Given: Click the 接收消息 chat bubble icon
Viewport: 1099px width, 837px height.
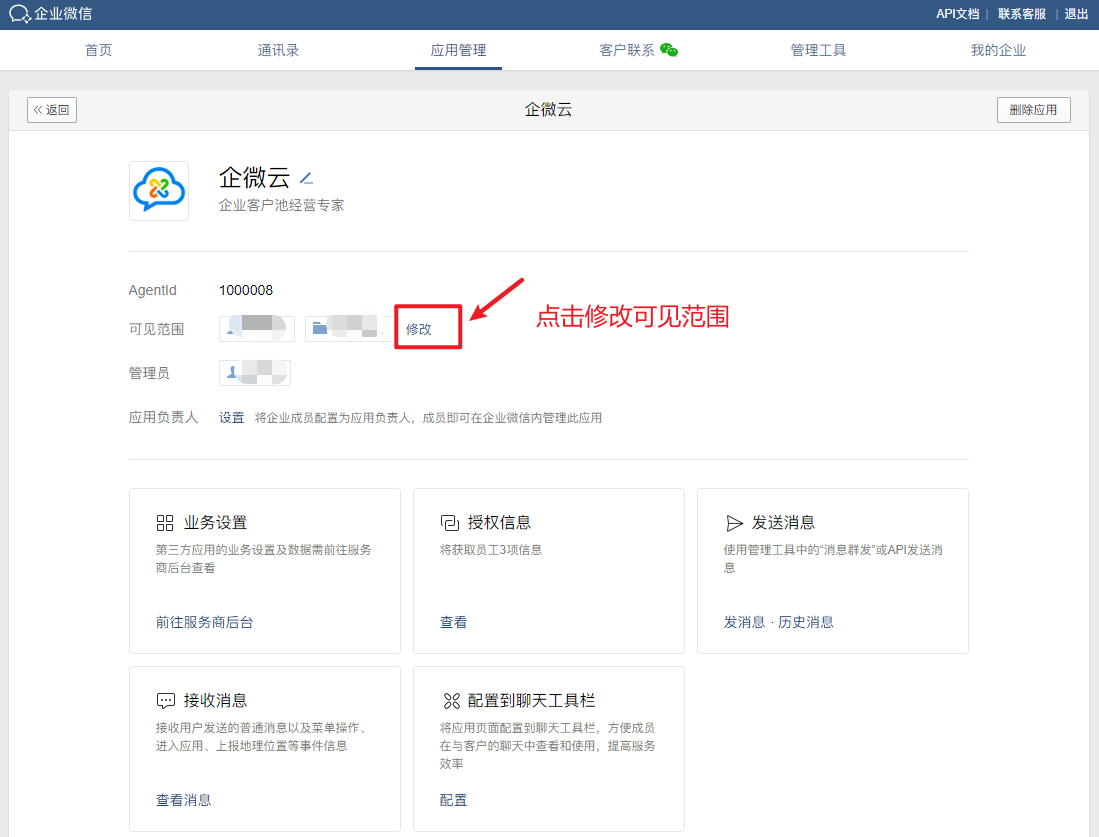Looking at the screenshot, I should point(165,701).
